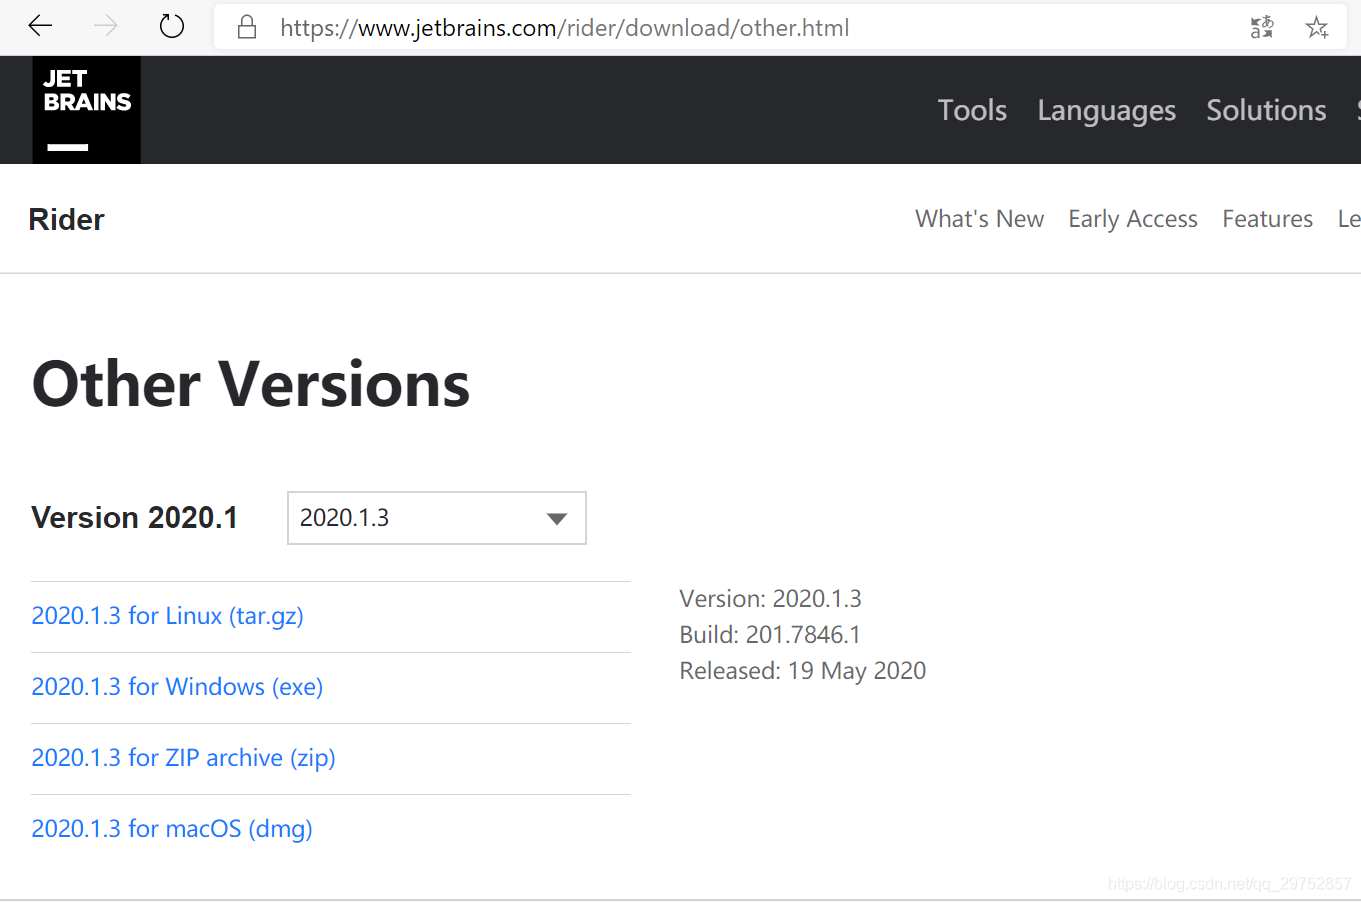Image resolution: width=1361 pixels, height=902 pixels.
Task: Click the Released: 19 May 2020 text
Action: 803,671
